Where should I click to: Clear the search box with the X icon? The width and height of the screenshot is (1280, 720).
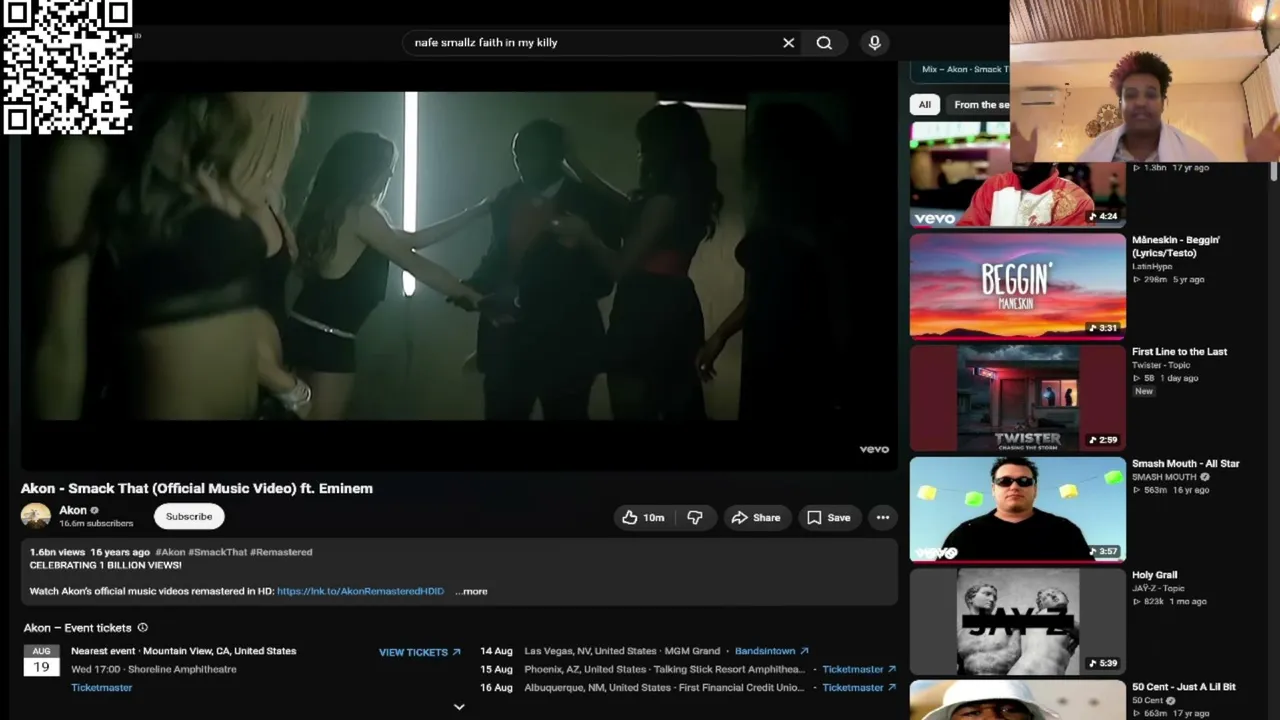(788, 43)
